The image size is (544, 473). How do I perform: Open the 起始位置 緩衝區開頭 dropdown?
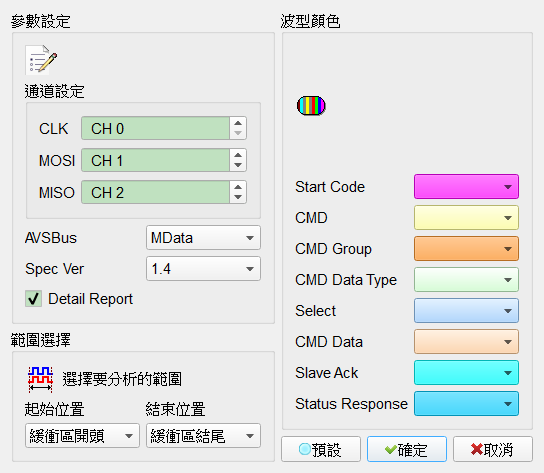[x=82, y=436]
